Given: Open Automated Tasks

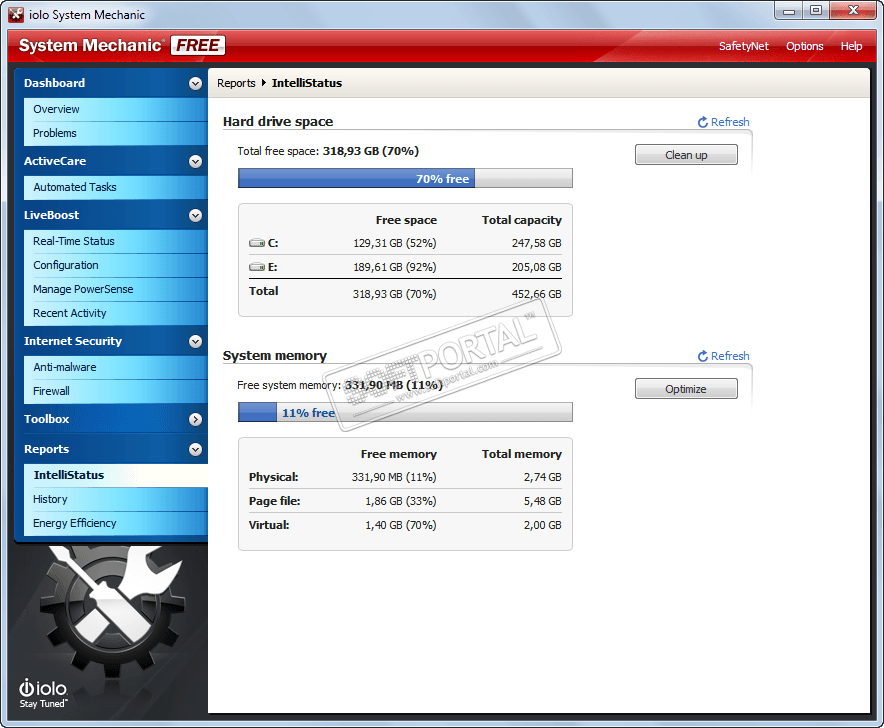Looking at the screenshot, I should (x=116, y=187).
